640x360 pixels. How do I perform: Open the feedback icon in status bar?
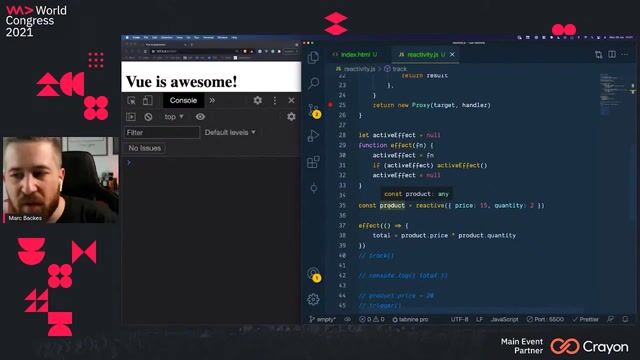point(610,319)
